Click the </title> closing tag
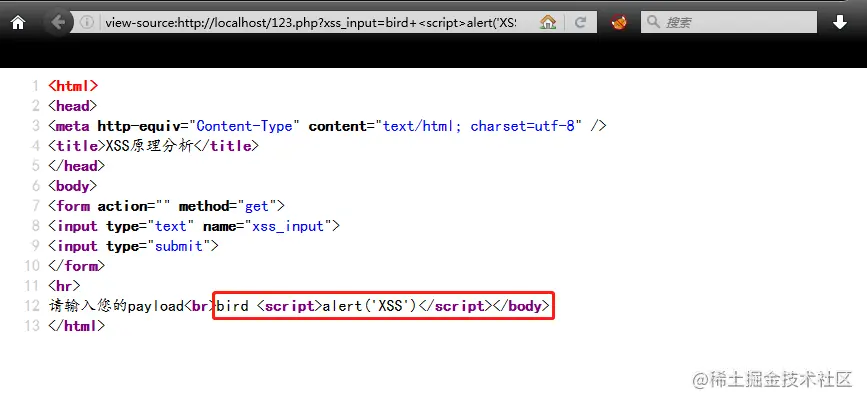Viewport: 867px width, 404px height. tap(226, 146)
